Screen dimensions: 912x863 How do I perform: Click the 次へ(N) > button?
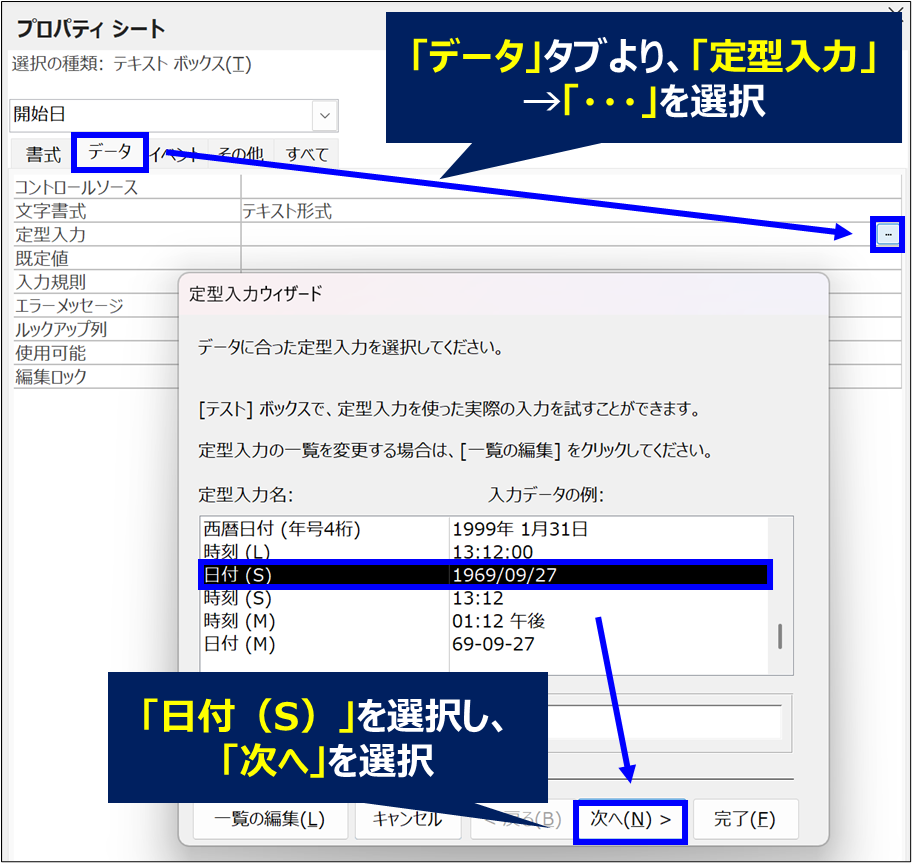tap(630, 819)
